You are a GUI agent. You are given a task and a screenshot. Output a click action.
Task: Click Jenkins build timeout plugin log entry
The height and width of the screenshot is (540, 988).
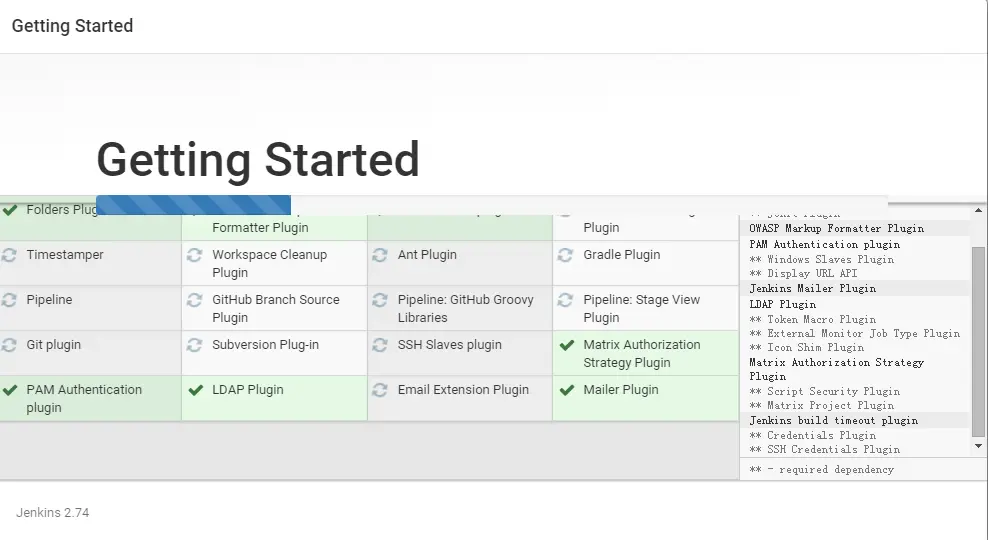[x=833, y=421]
